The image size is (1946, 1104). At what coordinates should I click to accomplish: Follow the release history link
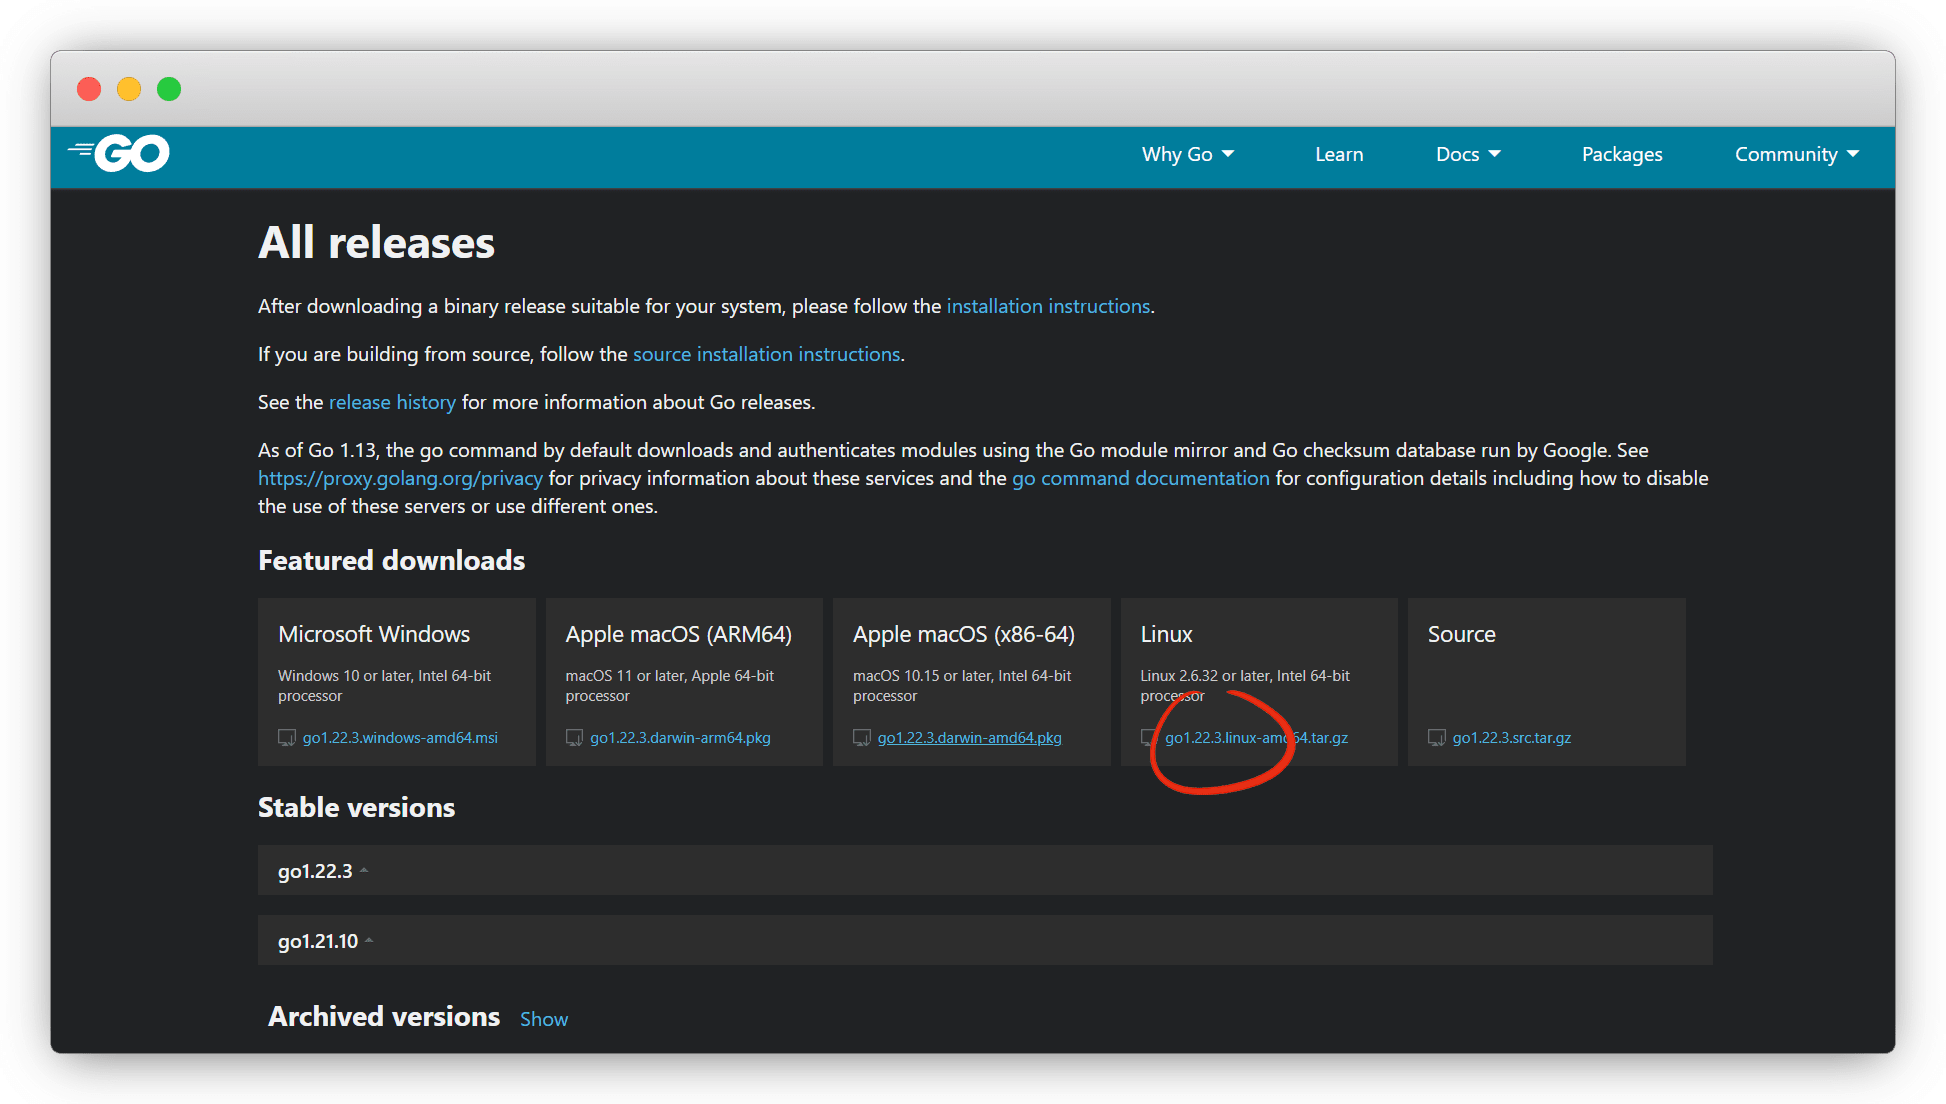tap(392, 402)
